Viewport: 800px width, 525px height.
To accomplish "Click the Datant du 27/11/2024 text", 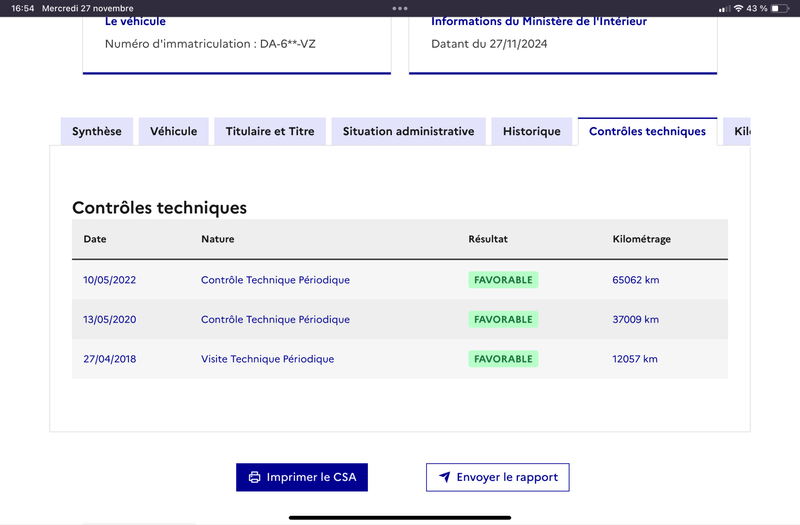I will click(489, 44).
